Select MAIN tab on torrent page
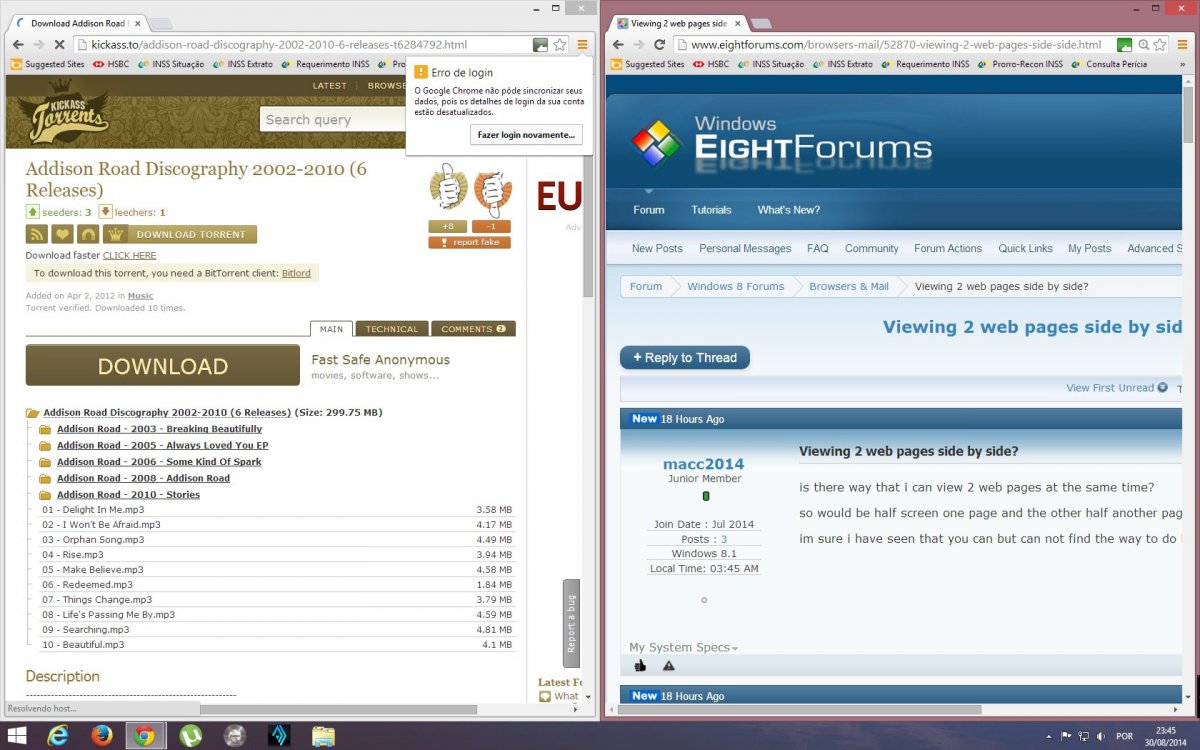The height and width of the screenshot is (750, 1200). coord(331,329)
